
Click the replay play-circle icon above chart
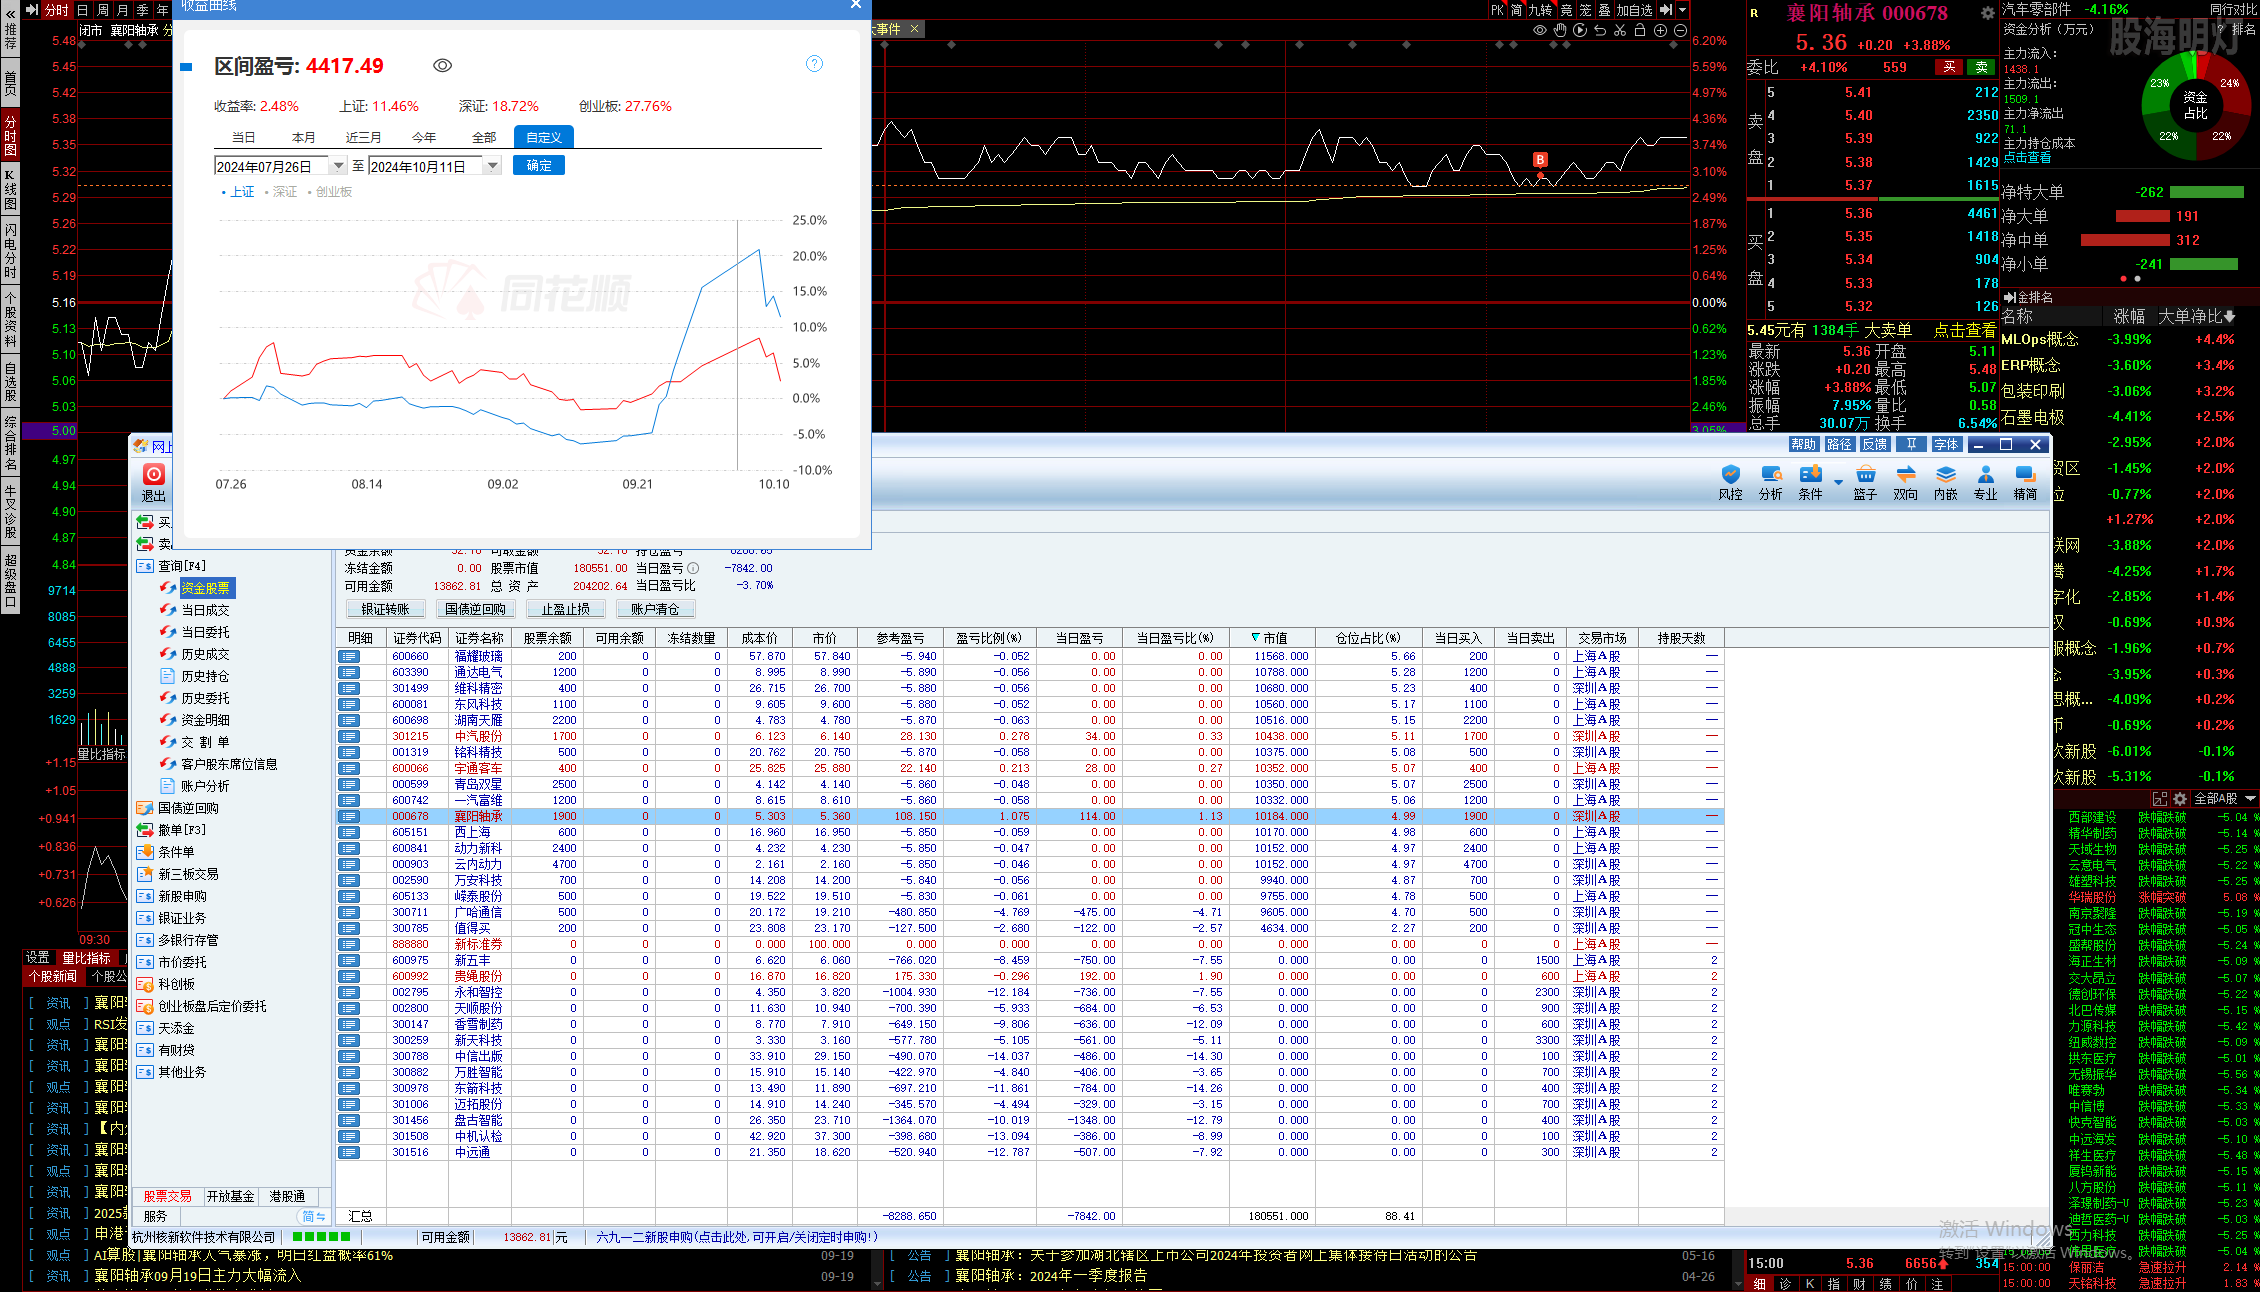point(1580,30)
